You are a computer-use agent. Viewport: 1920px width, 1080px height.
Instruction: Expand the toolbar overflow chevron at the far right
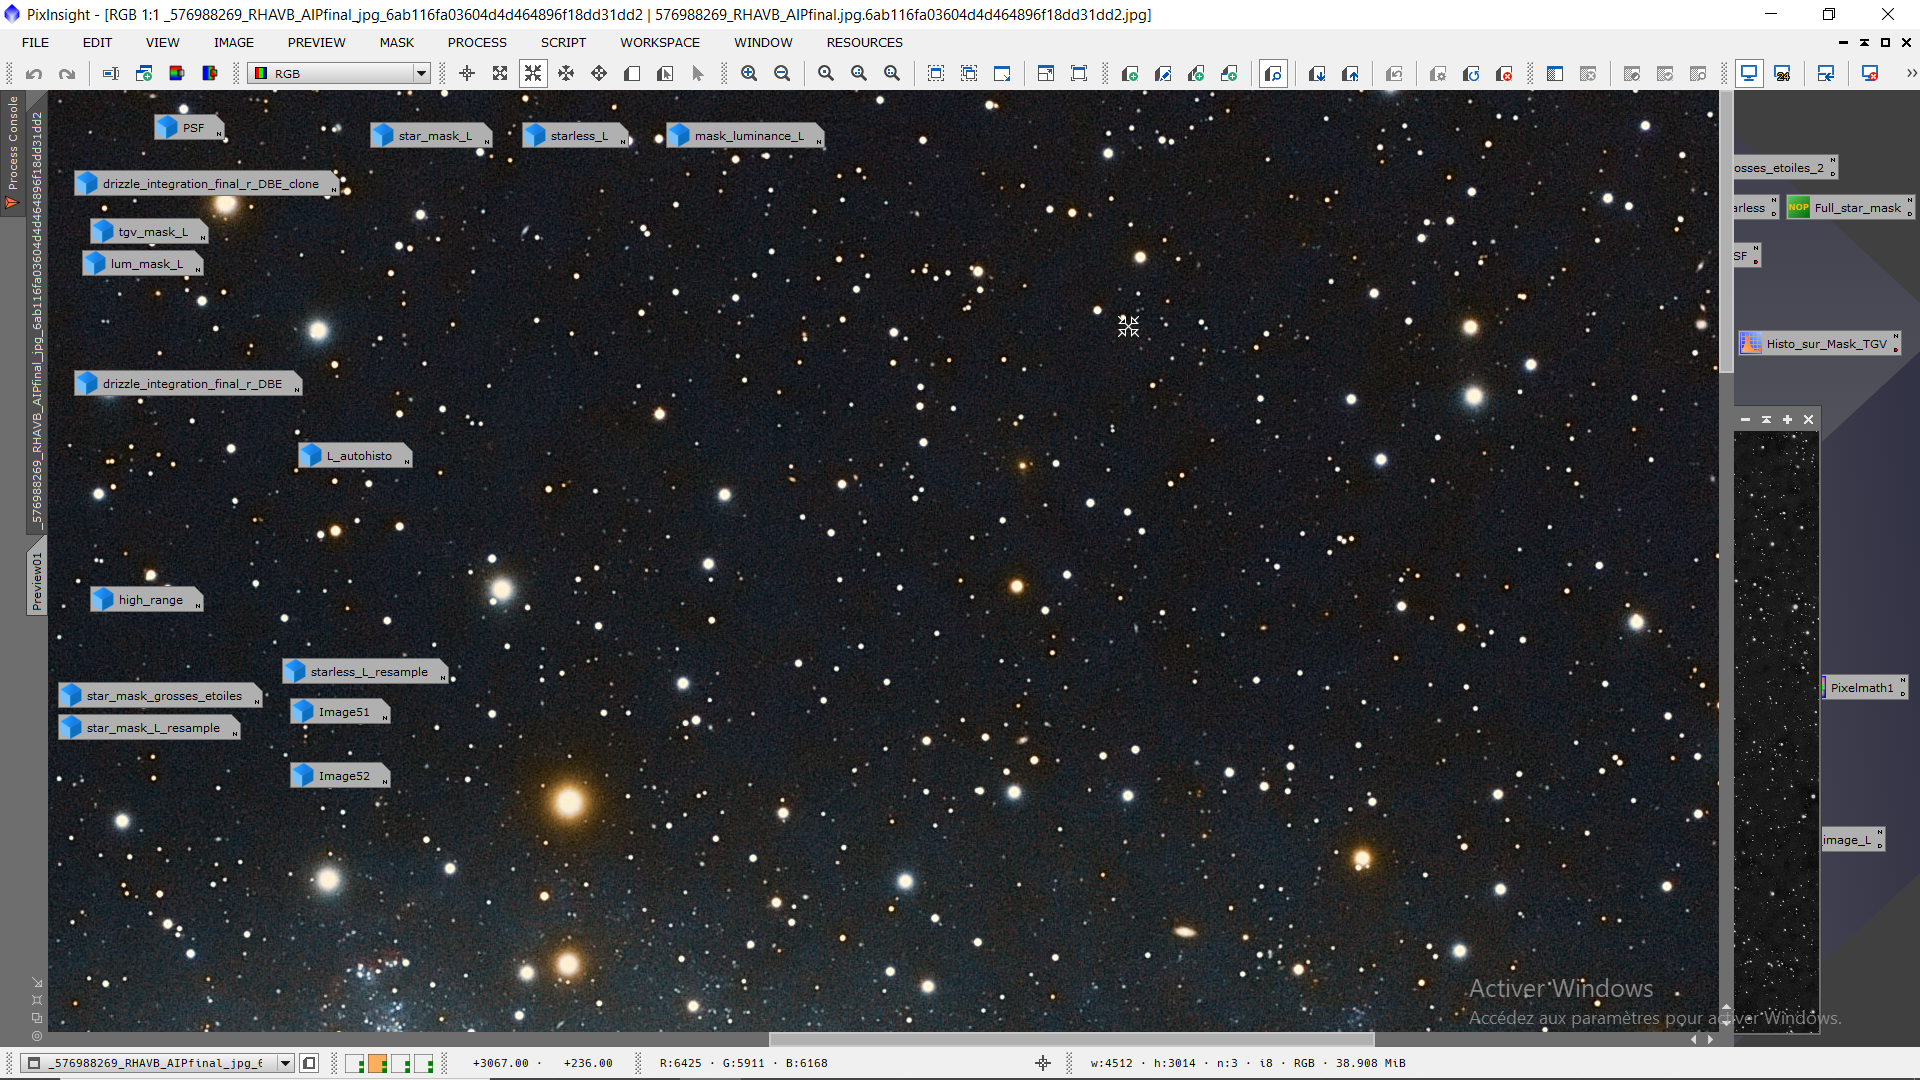pyautogui.click(x=1911, y=74)
